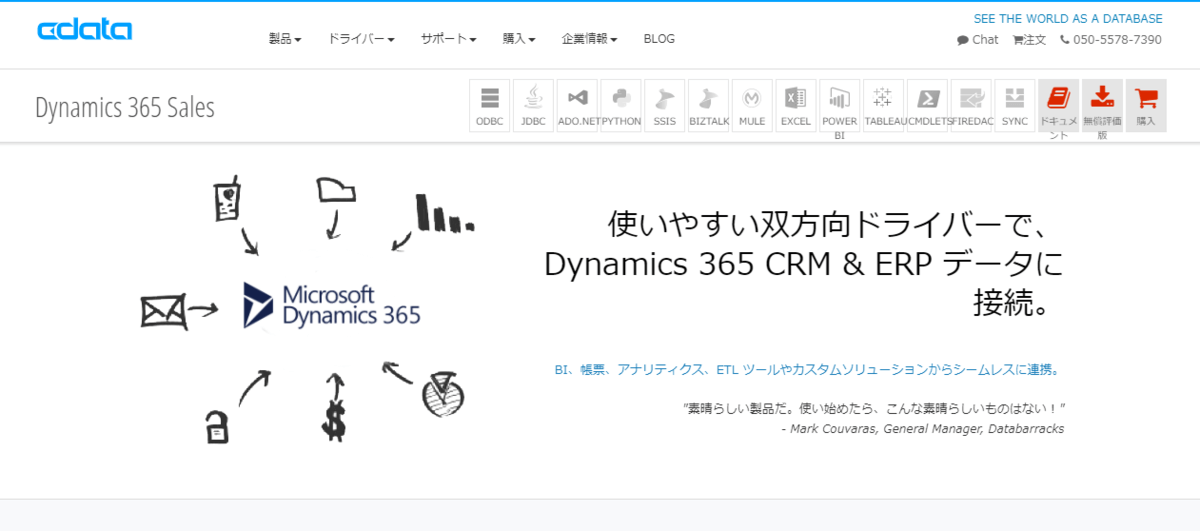
Task: Click the Microsoft Dynamics 365 logo image
Action: point(332,305)
